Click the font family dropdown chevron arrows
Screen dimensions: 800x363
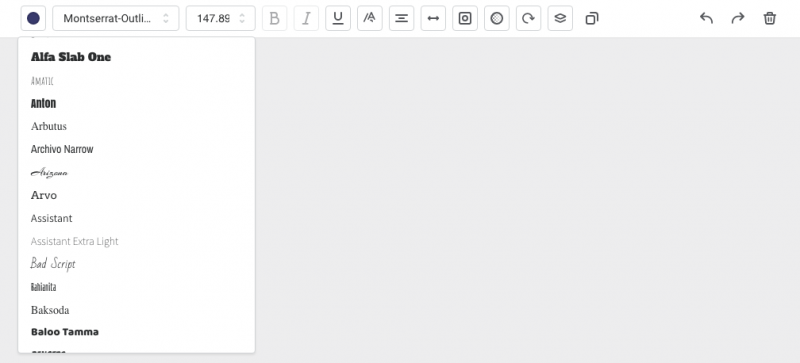pyautogui.click(x=166, y=18)
